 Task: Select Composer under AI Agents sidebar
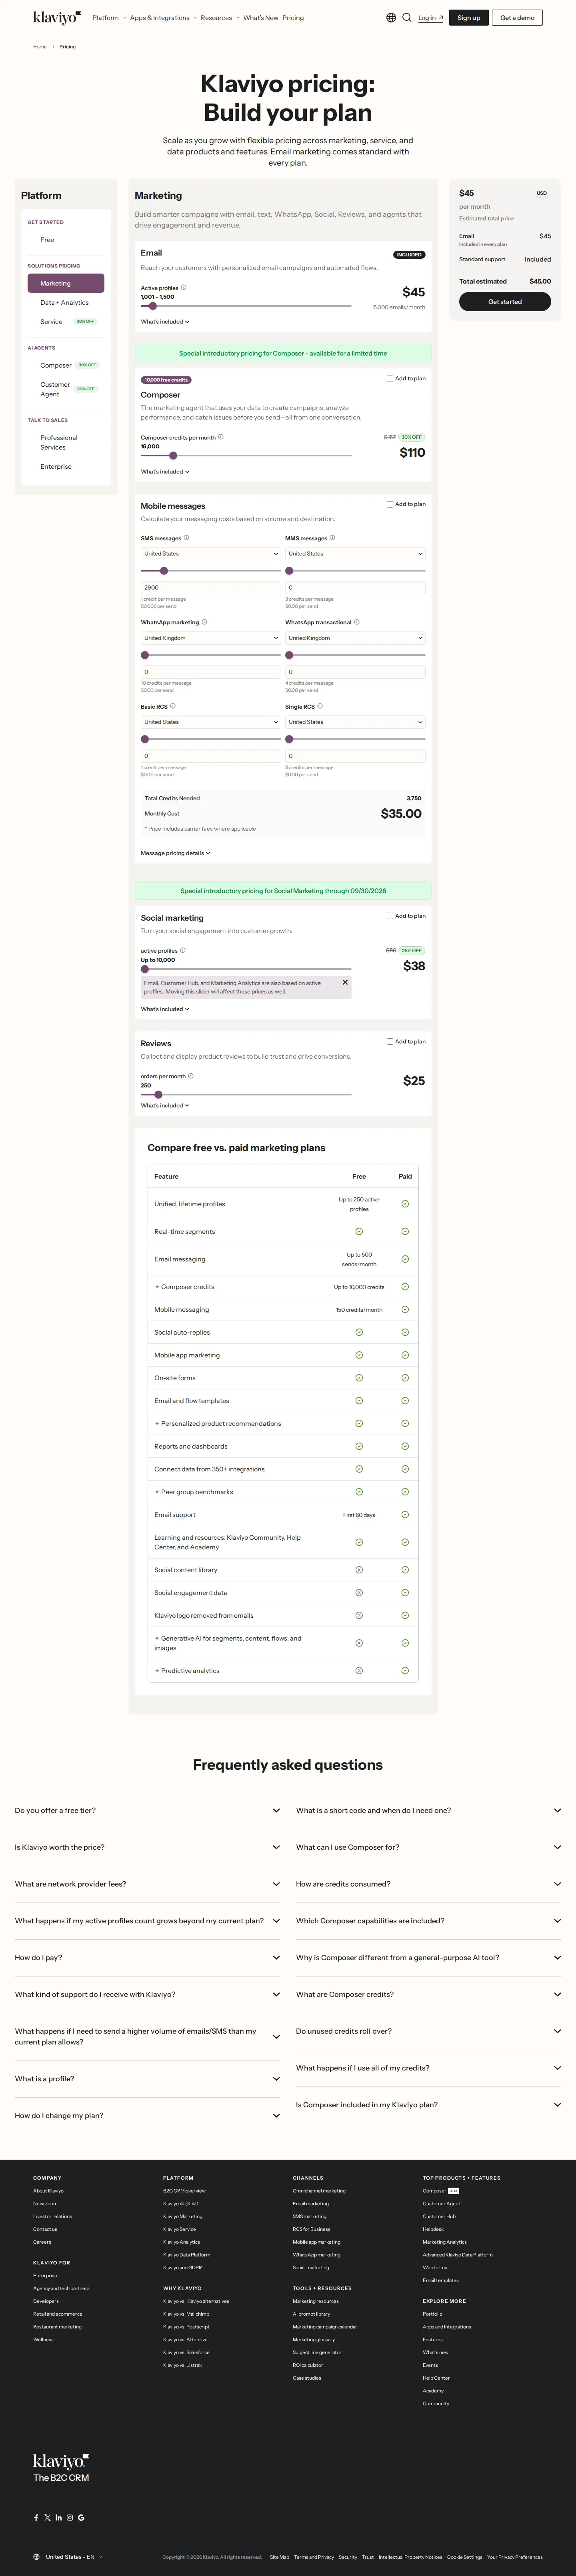click(x=56, y=365)
